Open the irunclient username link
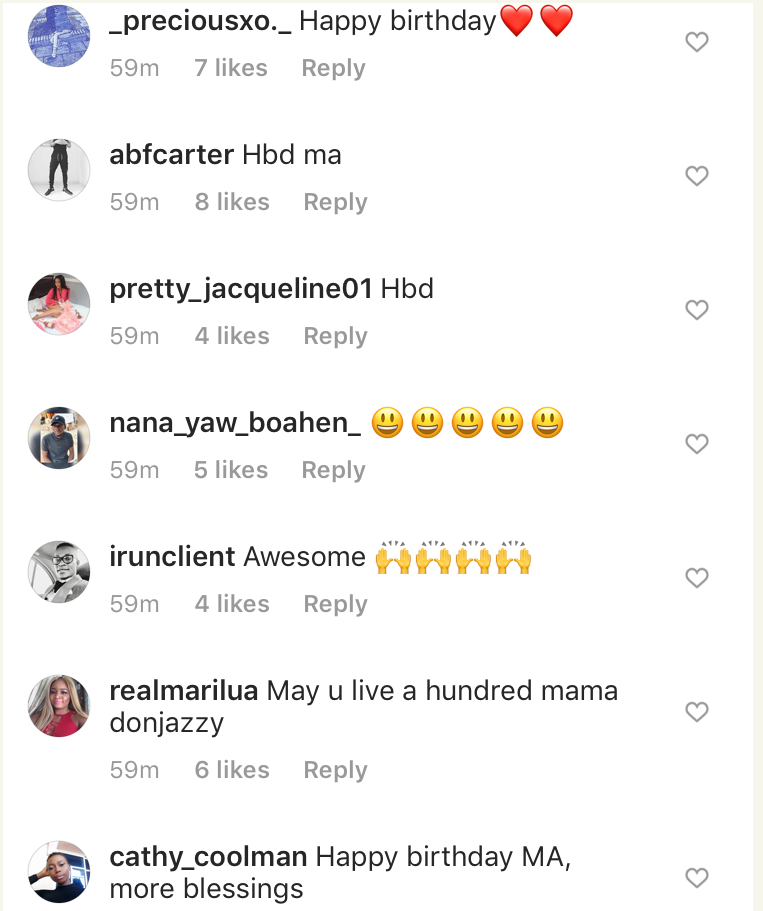 click(172, 557)
